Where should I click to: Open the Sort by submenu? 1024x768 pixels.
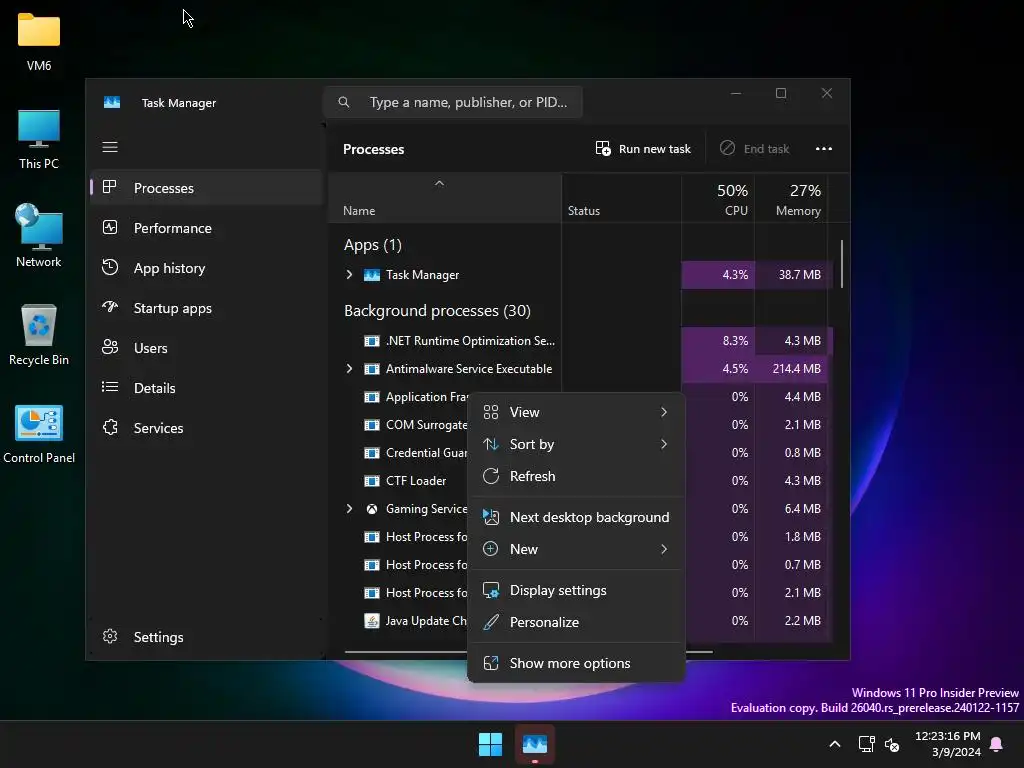pos(576,444)
